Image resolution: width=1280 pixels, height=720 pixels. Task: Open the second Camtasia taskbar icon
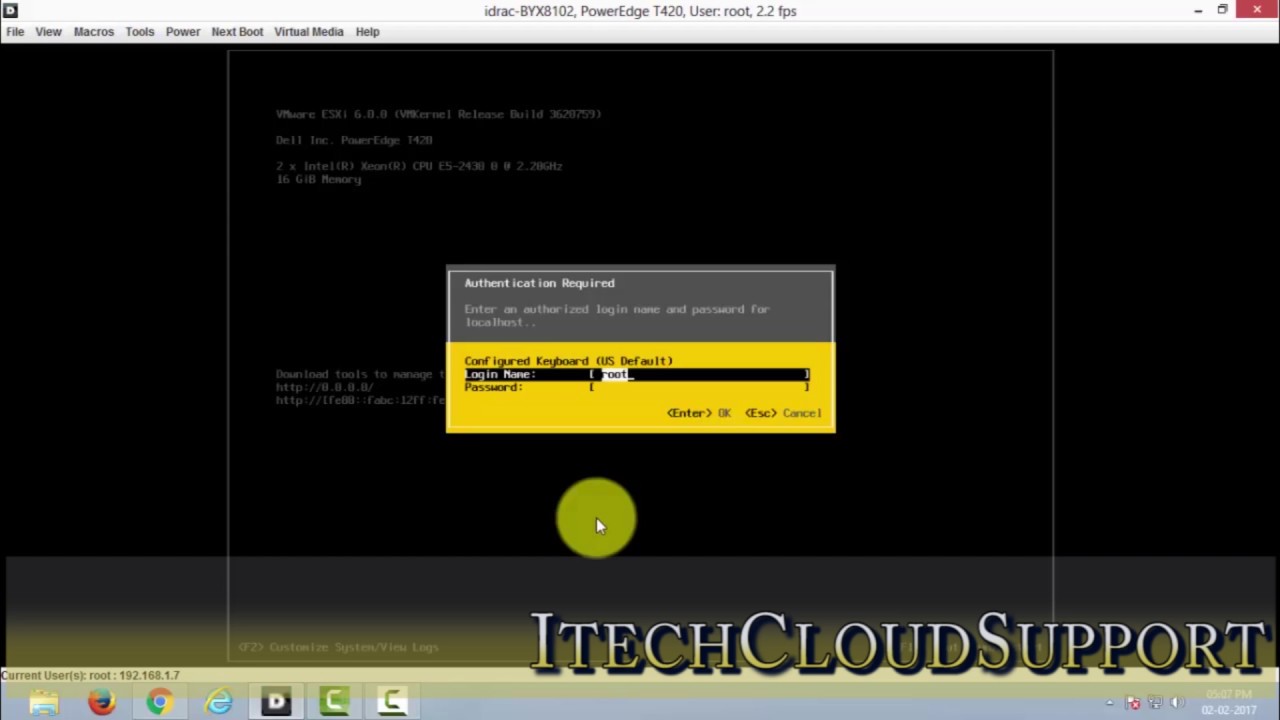[392, 702]
